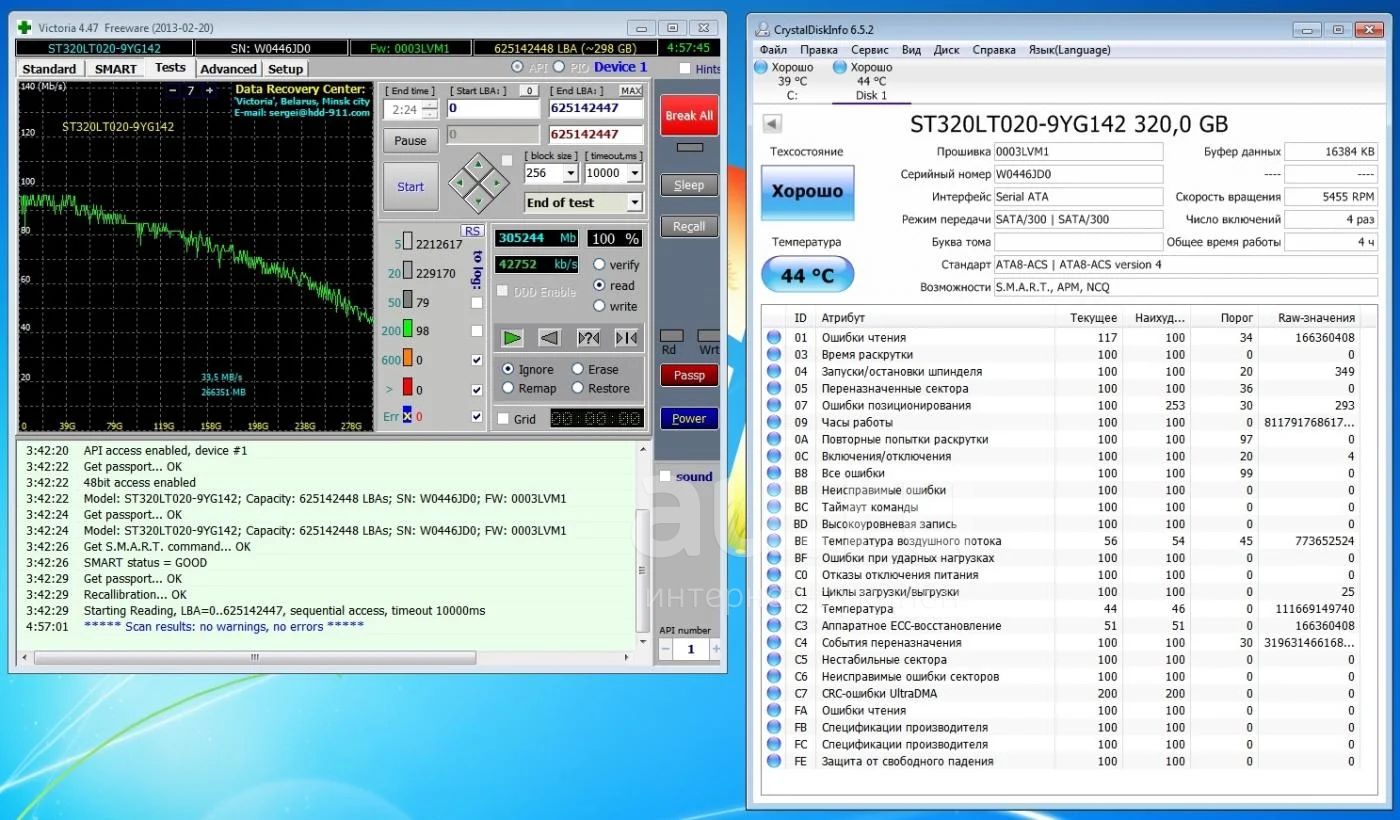Click the CrystalDiskInfo title bar app icon
1400x820 pixels.
pos(763,30)
